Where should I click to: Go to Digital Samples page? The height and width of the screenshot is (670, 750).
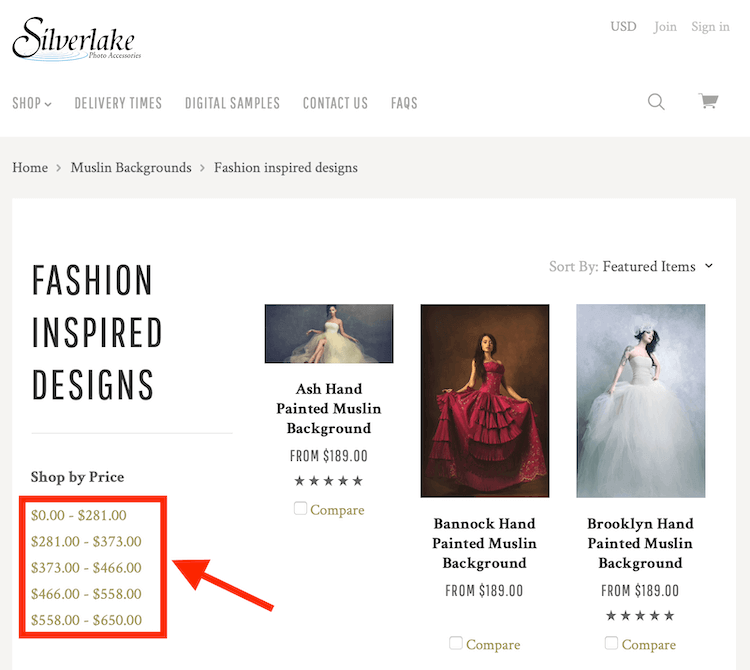pyautogui.click(x=232, y=103)
